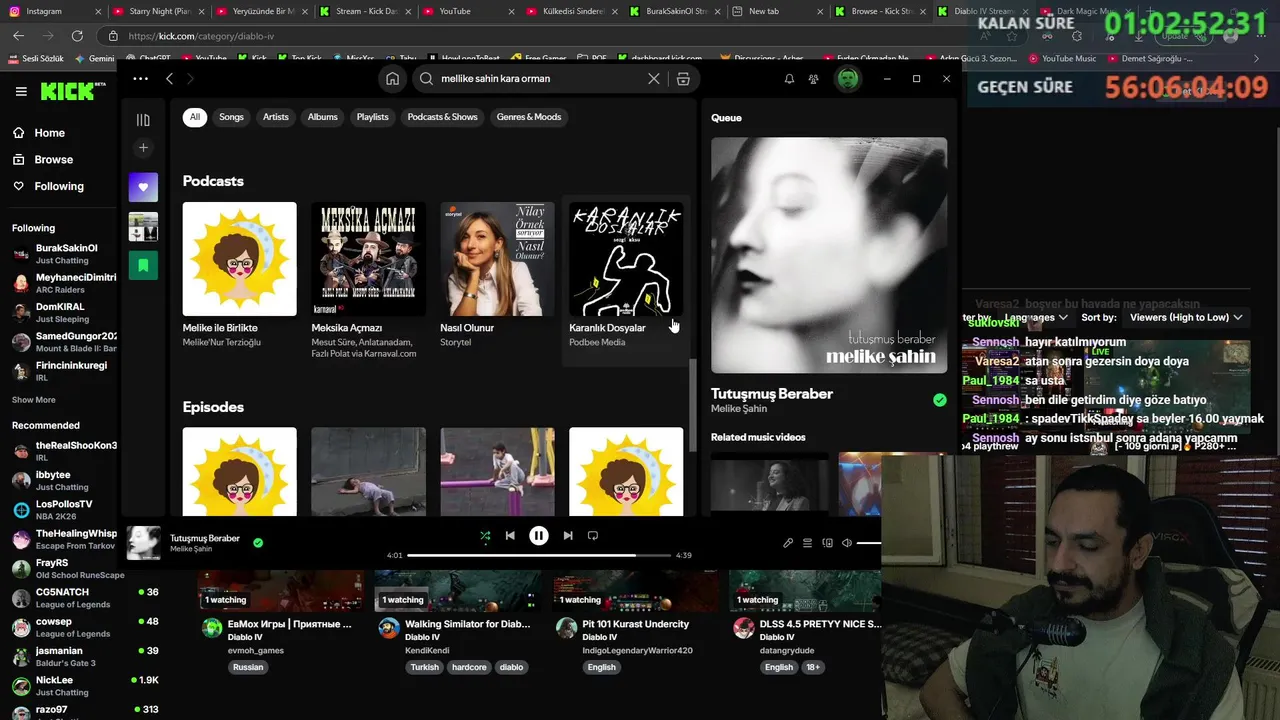The width and height of the screenshot is (1280, 720).
Task: Click now-playing album thumbnail in player bar
Action: pos(143,543)
